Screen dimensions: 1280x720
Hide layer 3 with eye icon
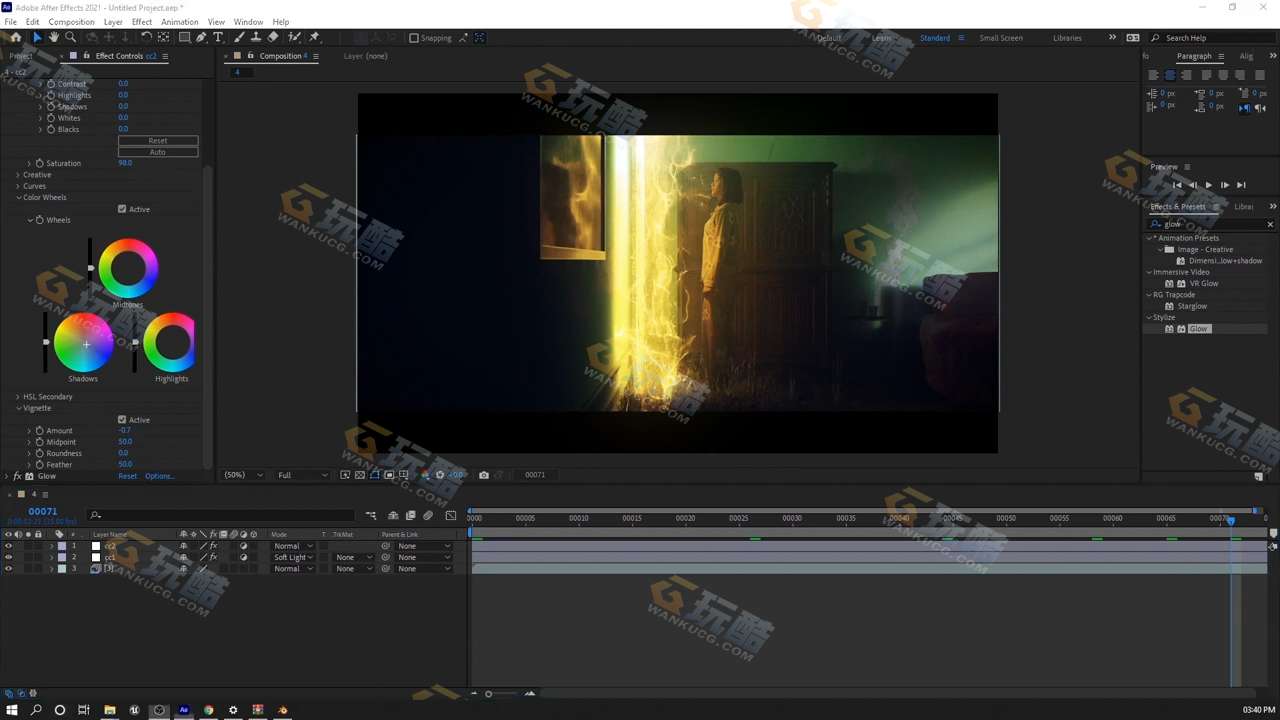pos(8,568)
